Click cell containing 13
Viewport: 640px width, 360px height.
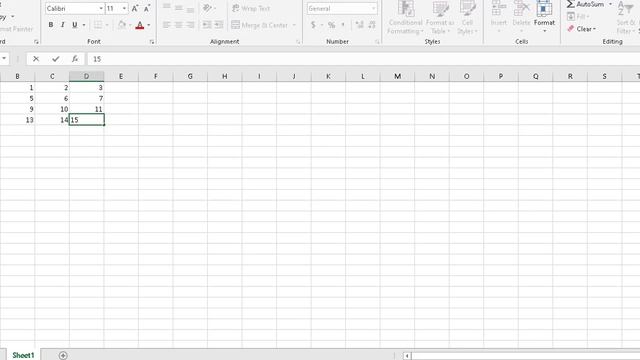tap(17, 120)
